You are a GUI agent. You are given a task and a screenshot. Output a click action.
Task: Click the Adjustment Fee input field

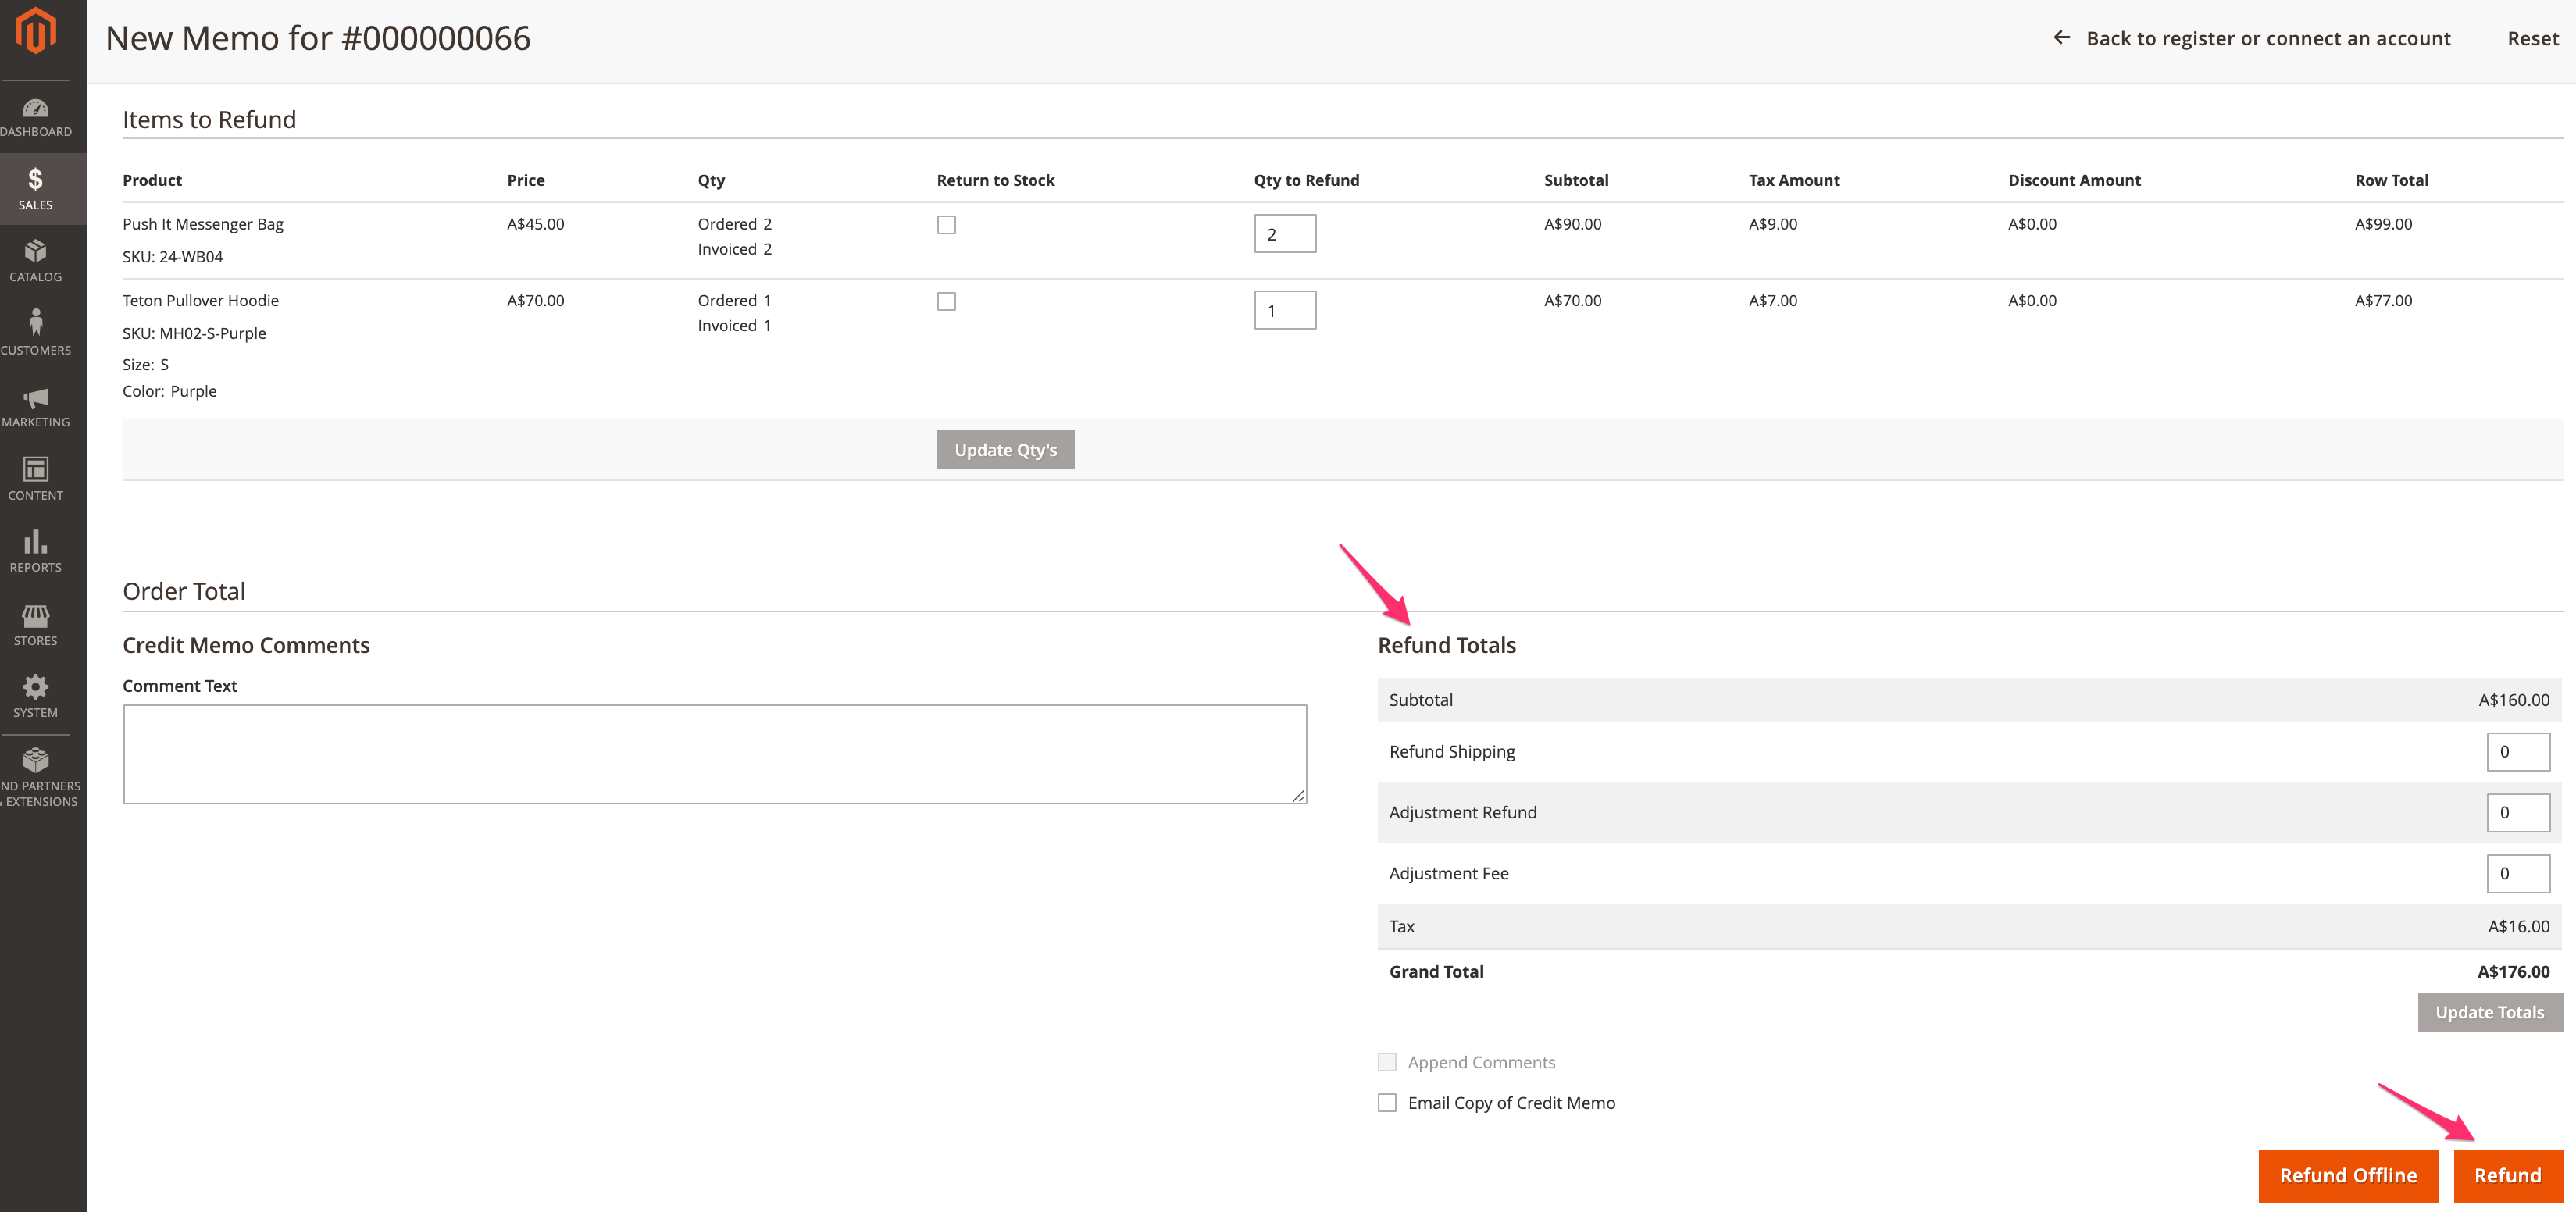tap(2517, 873)
